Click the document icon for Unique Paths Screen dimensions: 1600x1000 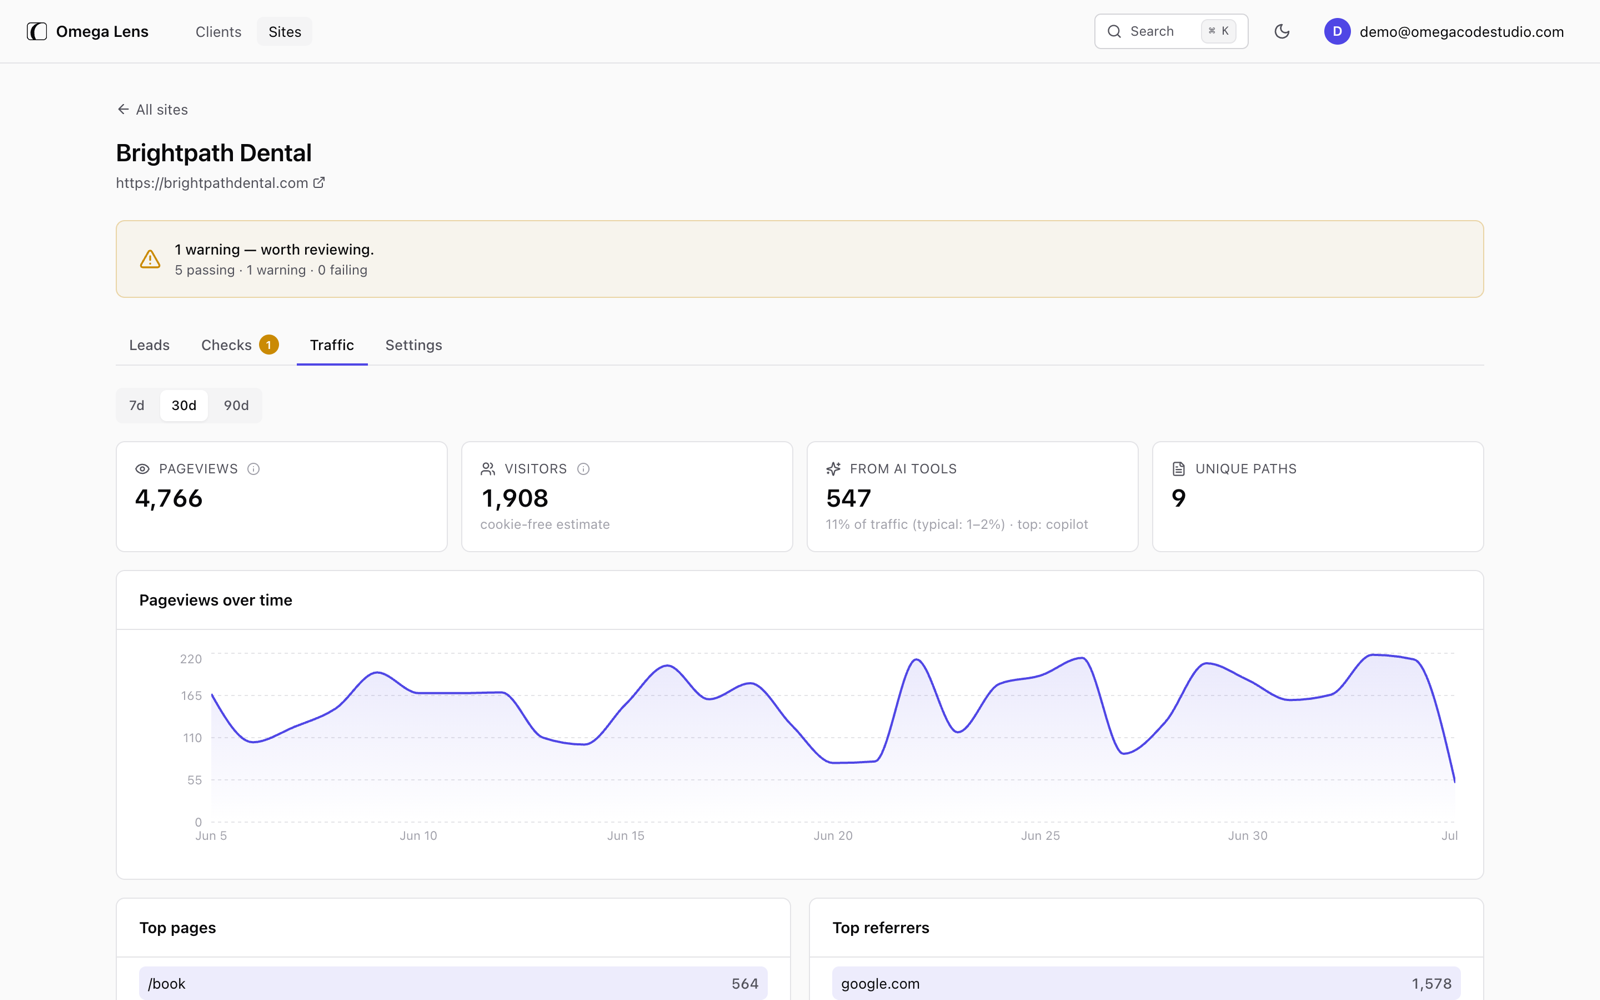click(x=1178, y=468)
